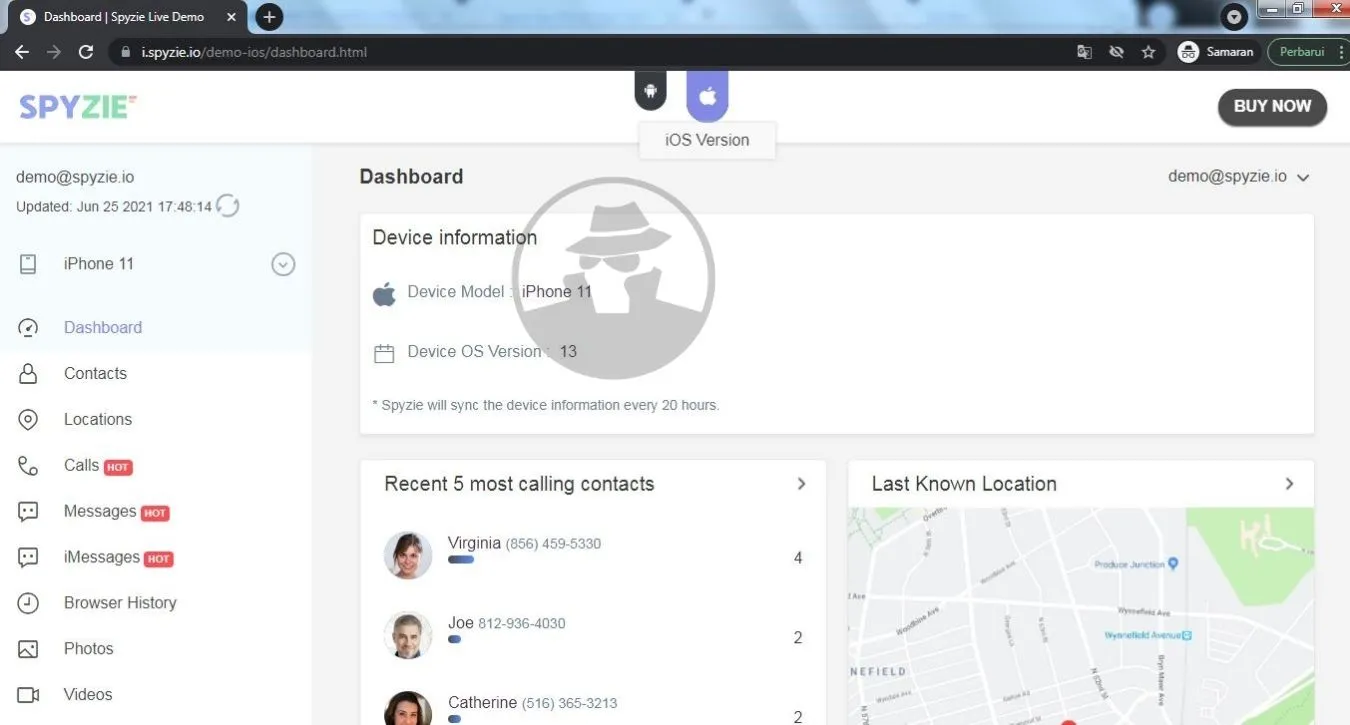The image size is (1350, 725).
Task: Click the Catherine call count bar
Action: tap(455, 718)
